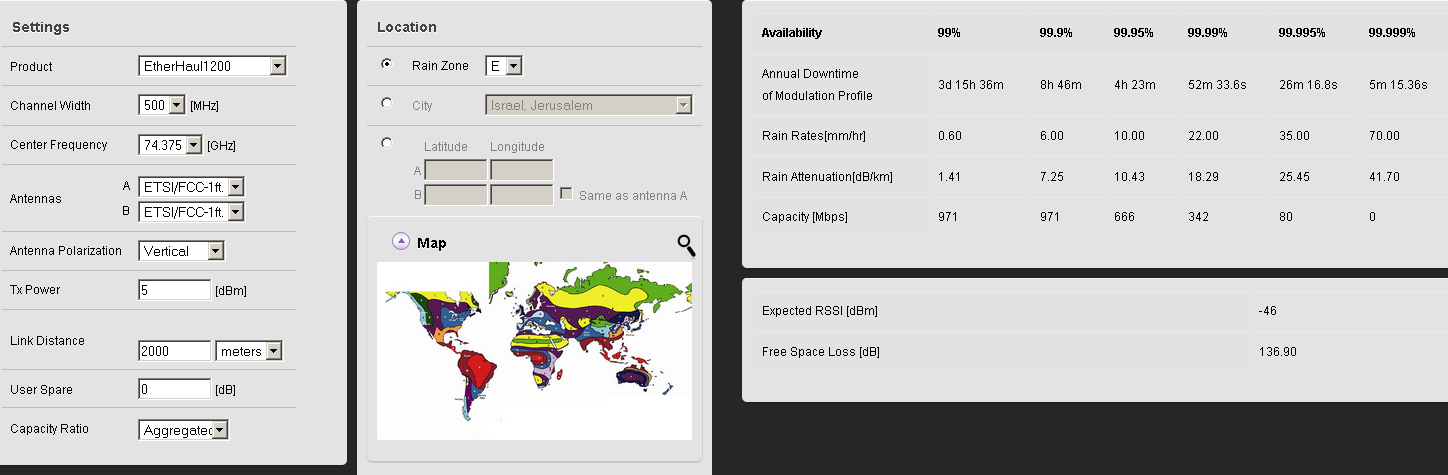Viewport: 1448px width, 475px height.
Task: Toggle Same as antenna A checkbox
Action: click(x=567, y=194)
